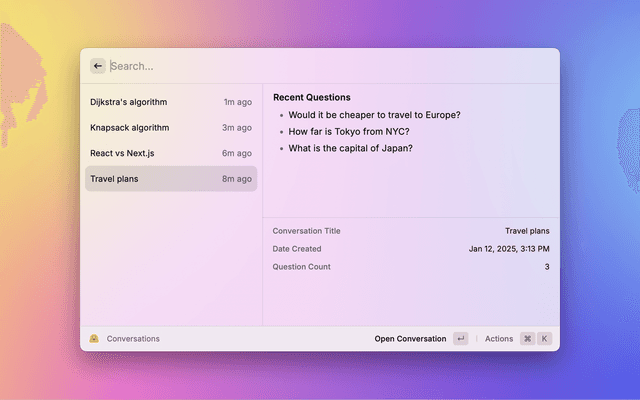Image resolution: width=640 pixels, height=400 pixels.
Task: Click the Enter key icon
Action: [460, 339]
